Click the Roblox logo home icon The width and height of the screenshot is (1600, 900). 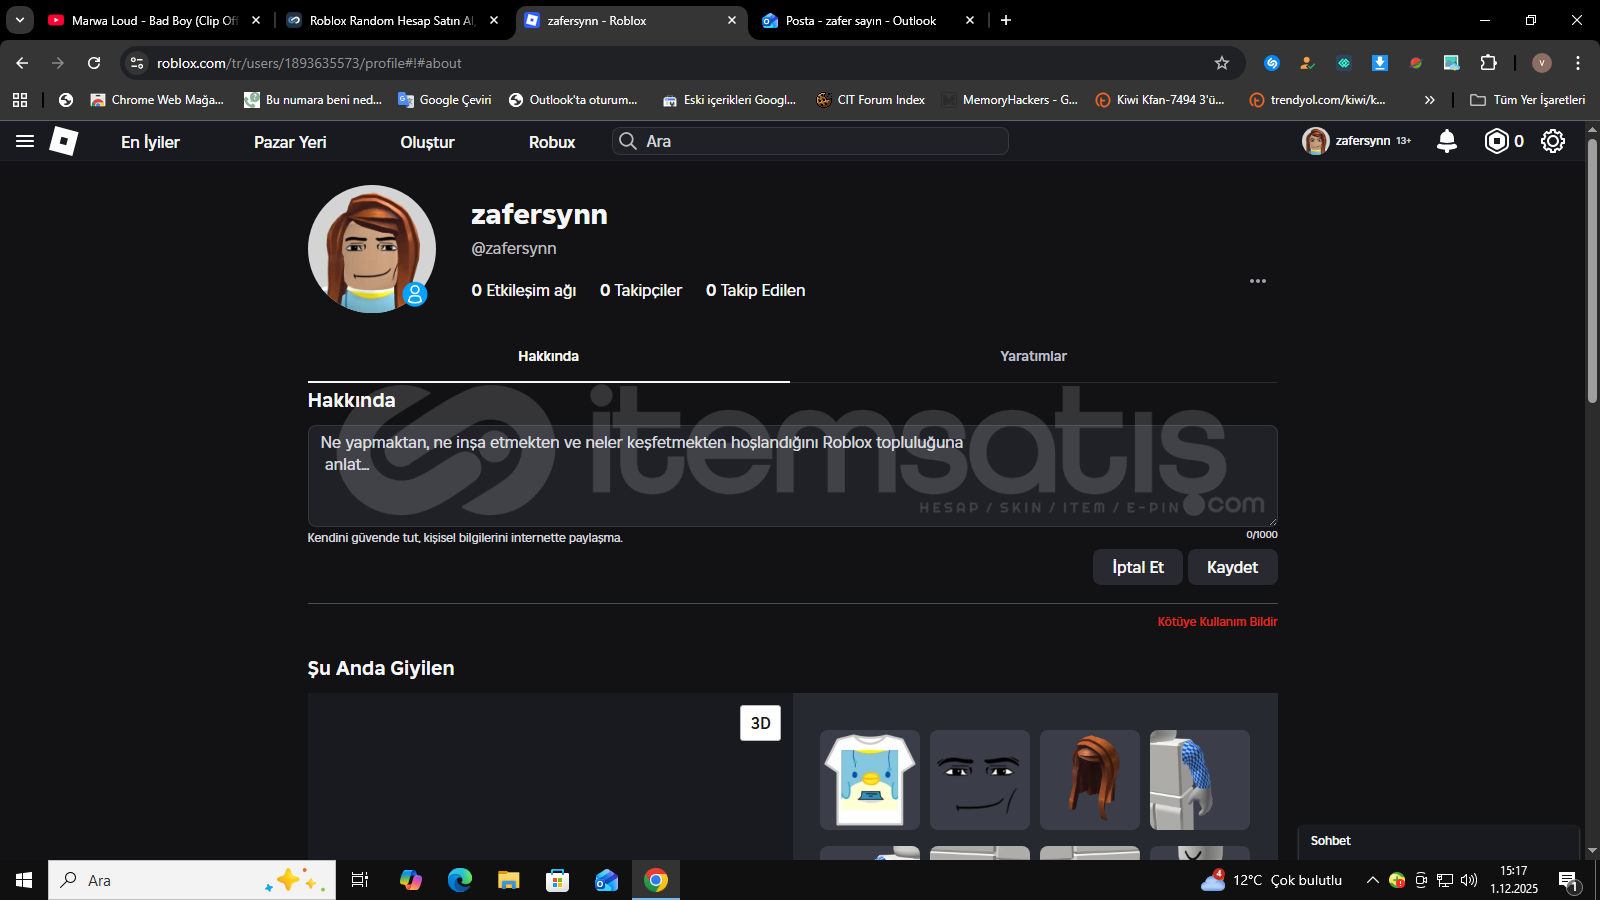(x=64, y=142)
